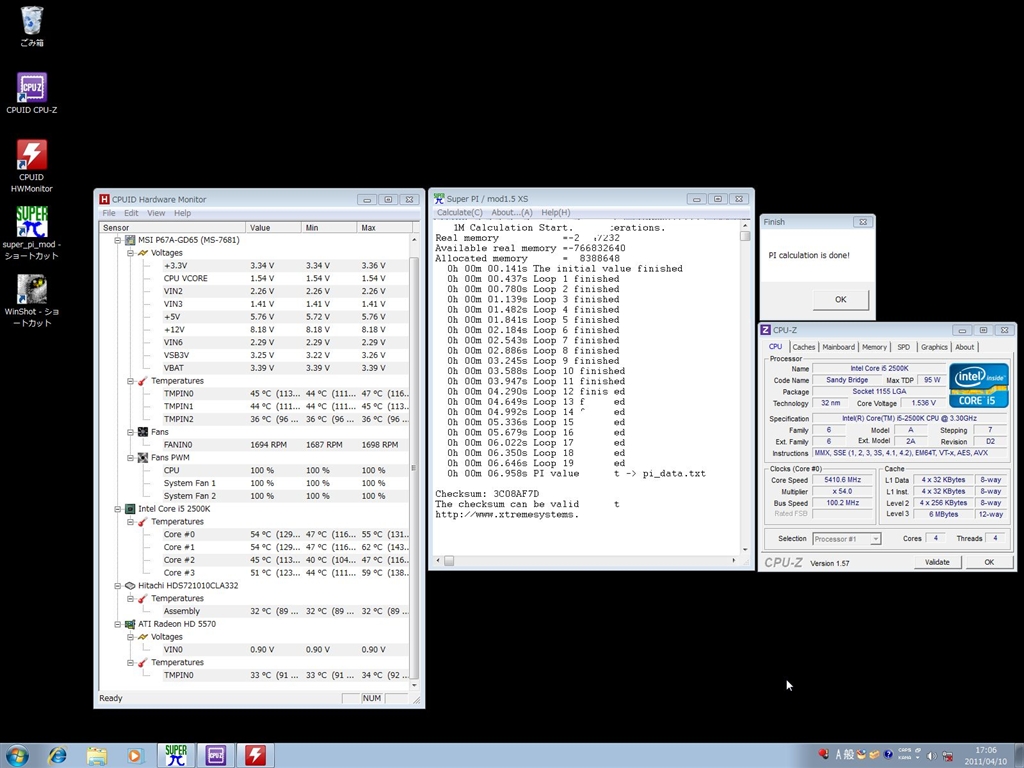Open Windows Media Player on taskbar
The width and height of the screenshot is (1024, 768).
pos(135,756)
